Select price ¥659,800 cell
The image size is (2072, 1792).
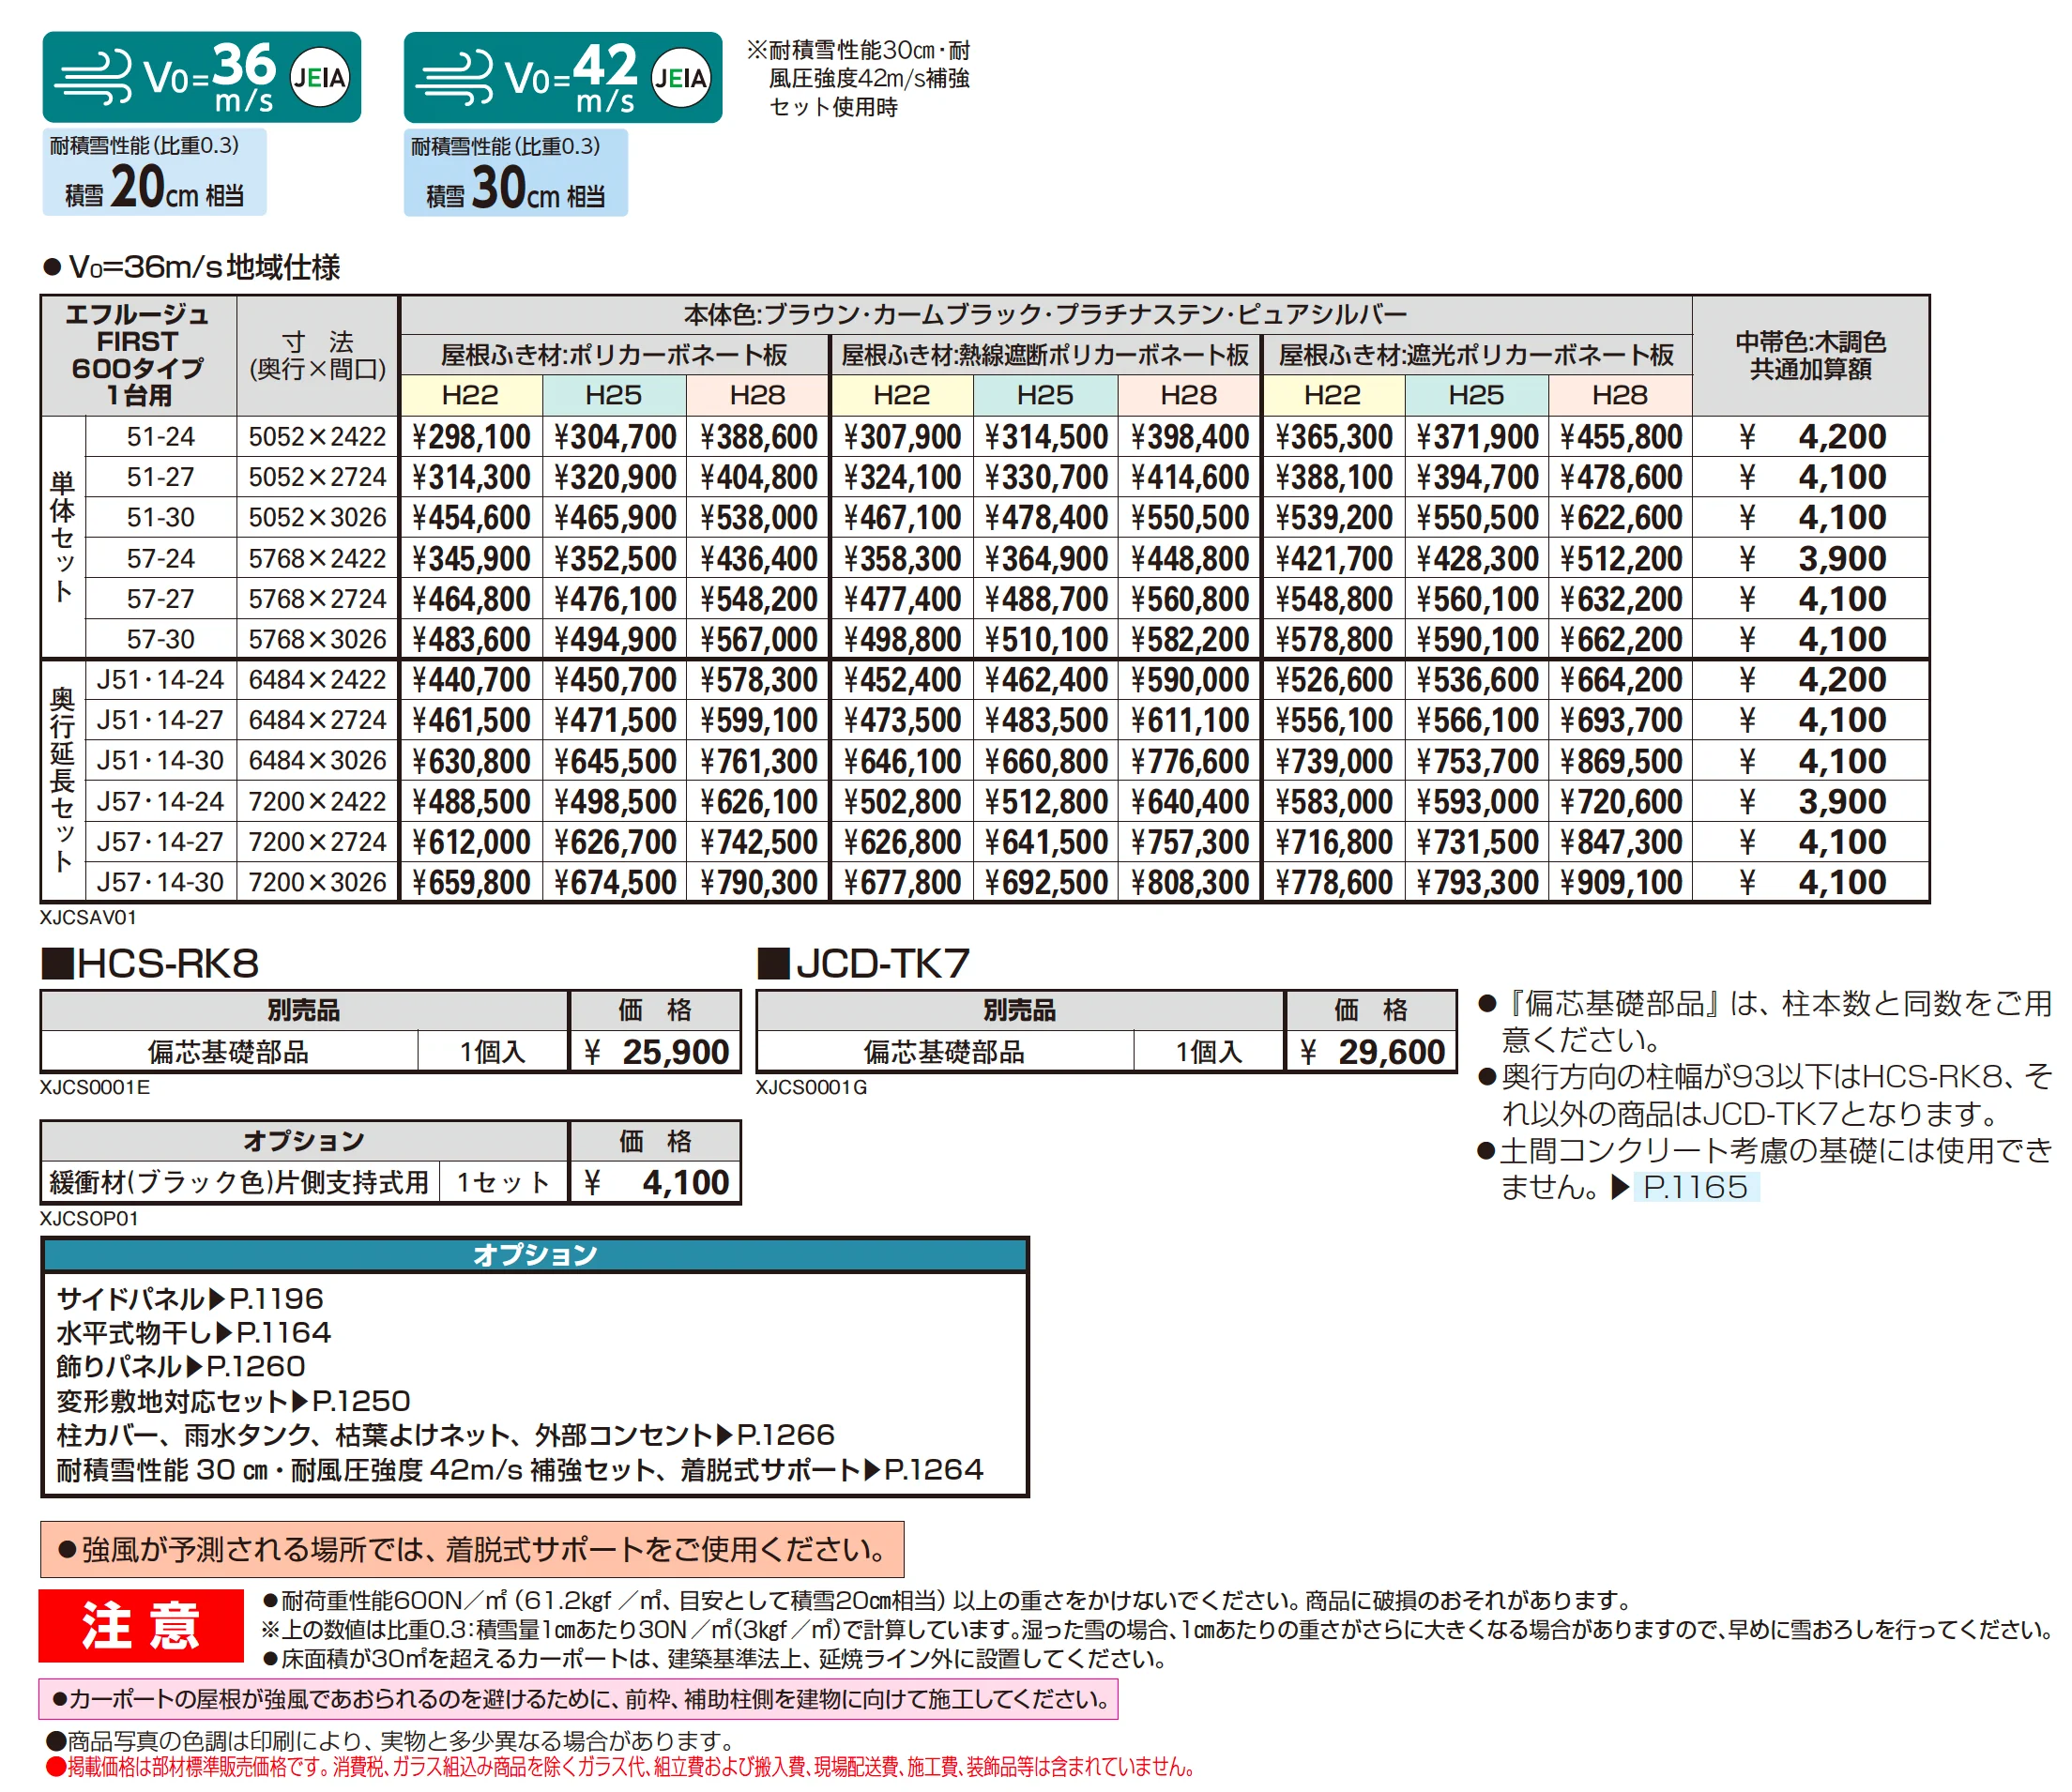coord(471,882)
